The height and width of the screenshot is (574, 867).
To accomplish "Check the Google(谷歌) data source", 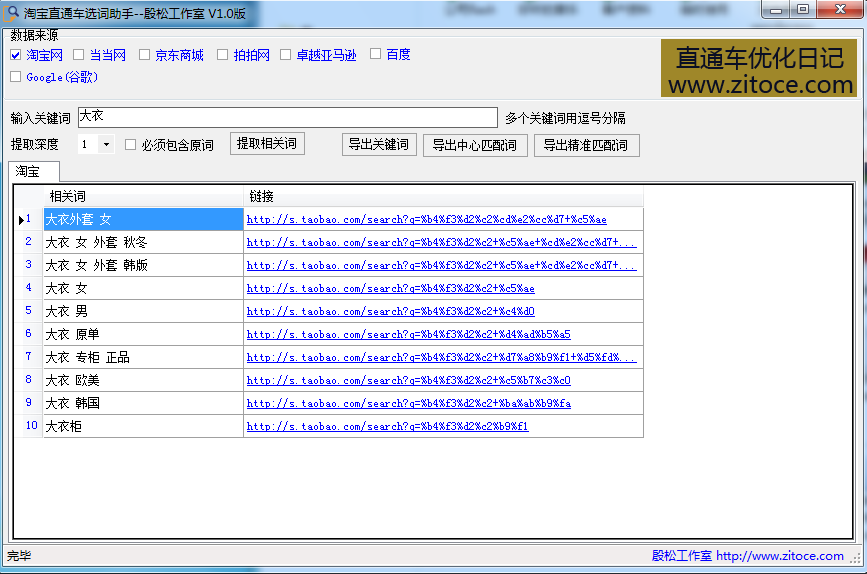I will coord(15,77).
